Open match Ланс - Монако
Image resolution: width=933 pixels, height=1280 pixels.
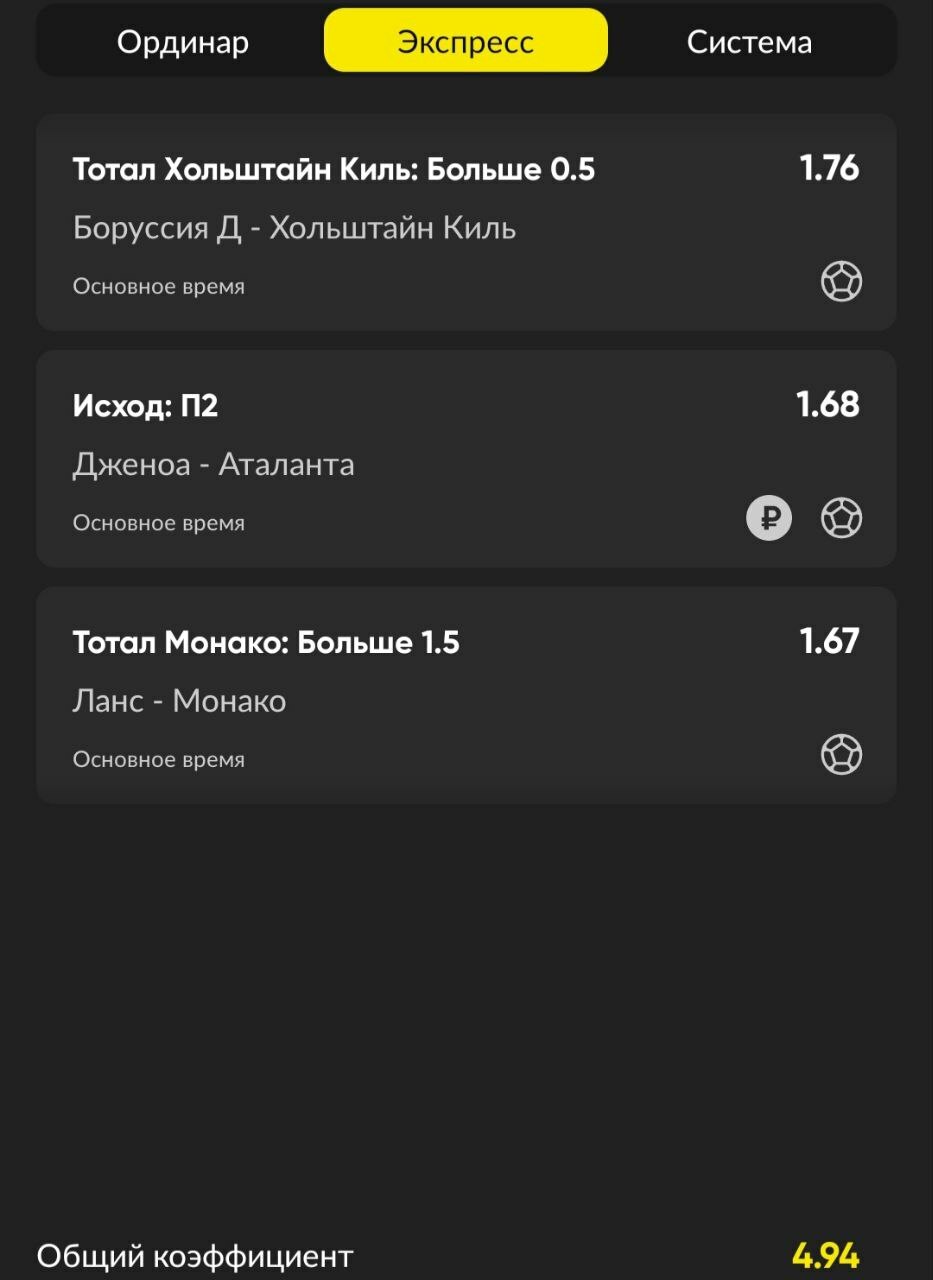click(x=179, y=701)
